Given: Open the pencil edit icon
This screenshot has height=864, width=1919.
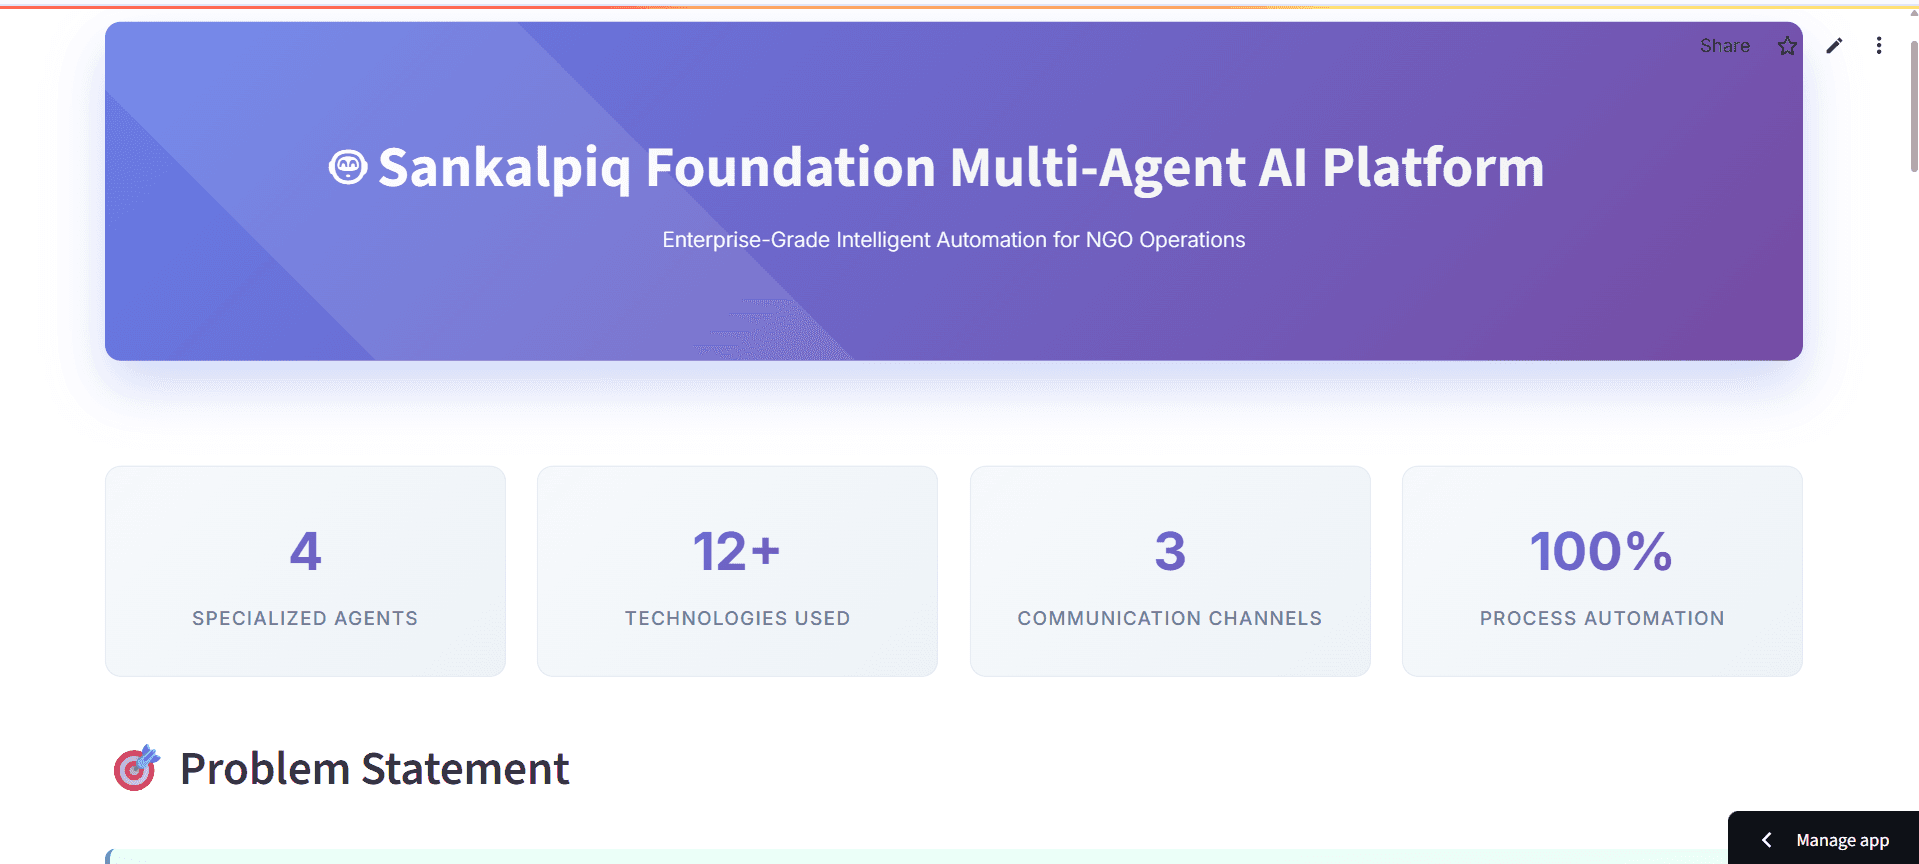Looking at the screenshot, I should (1834, 46).
